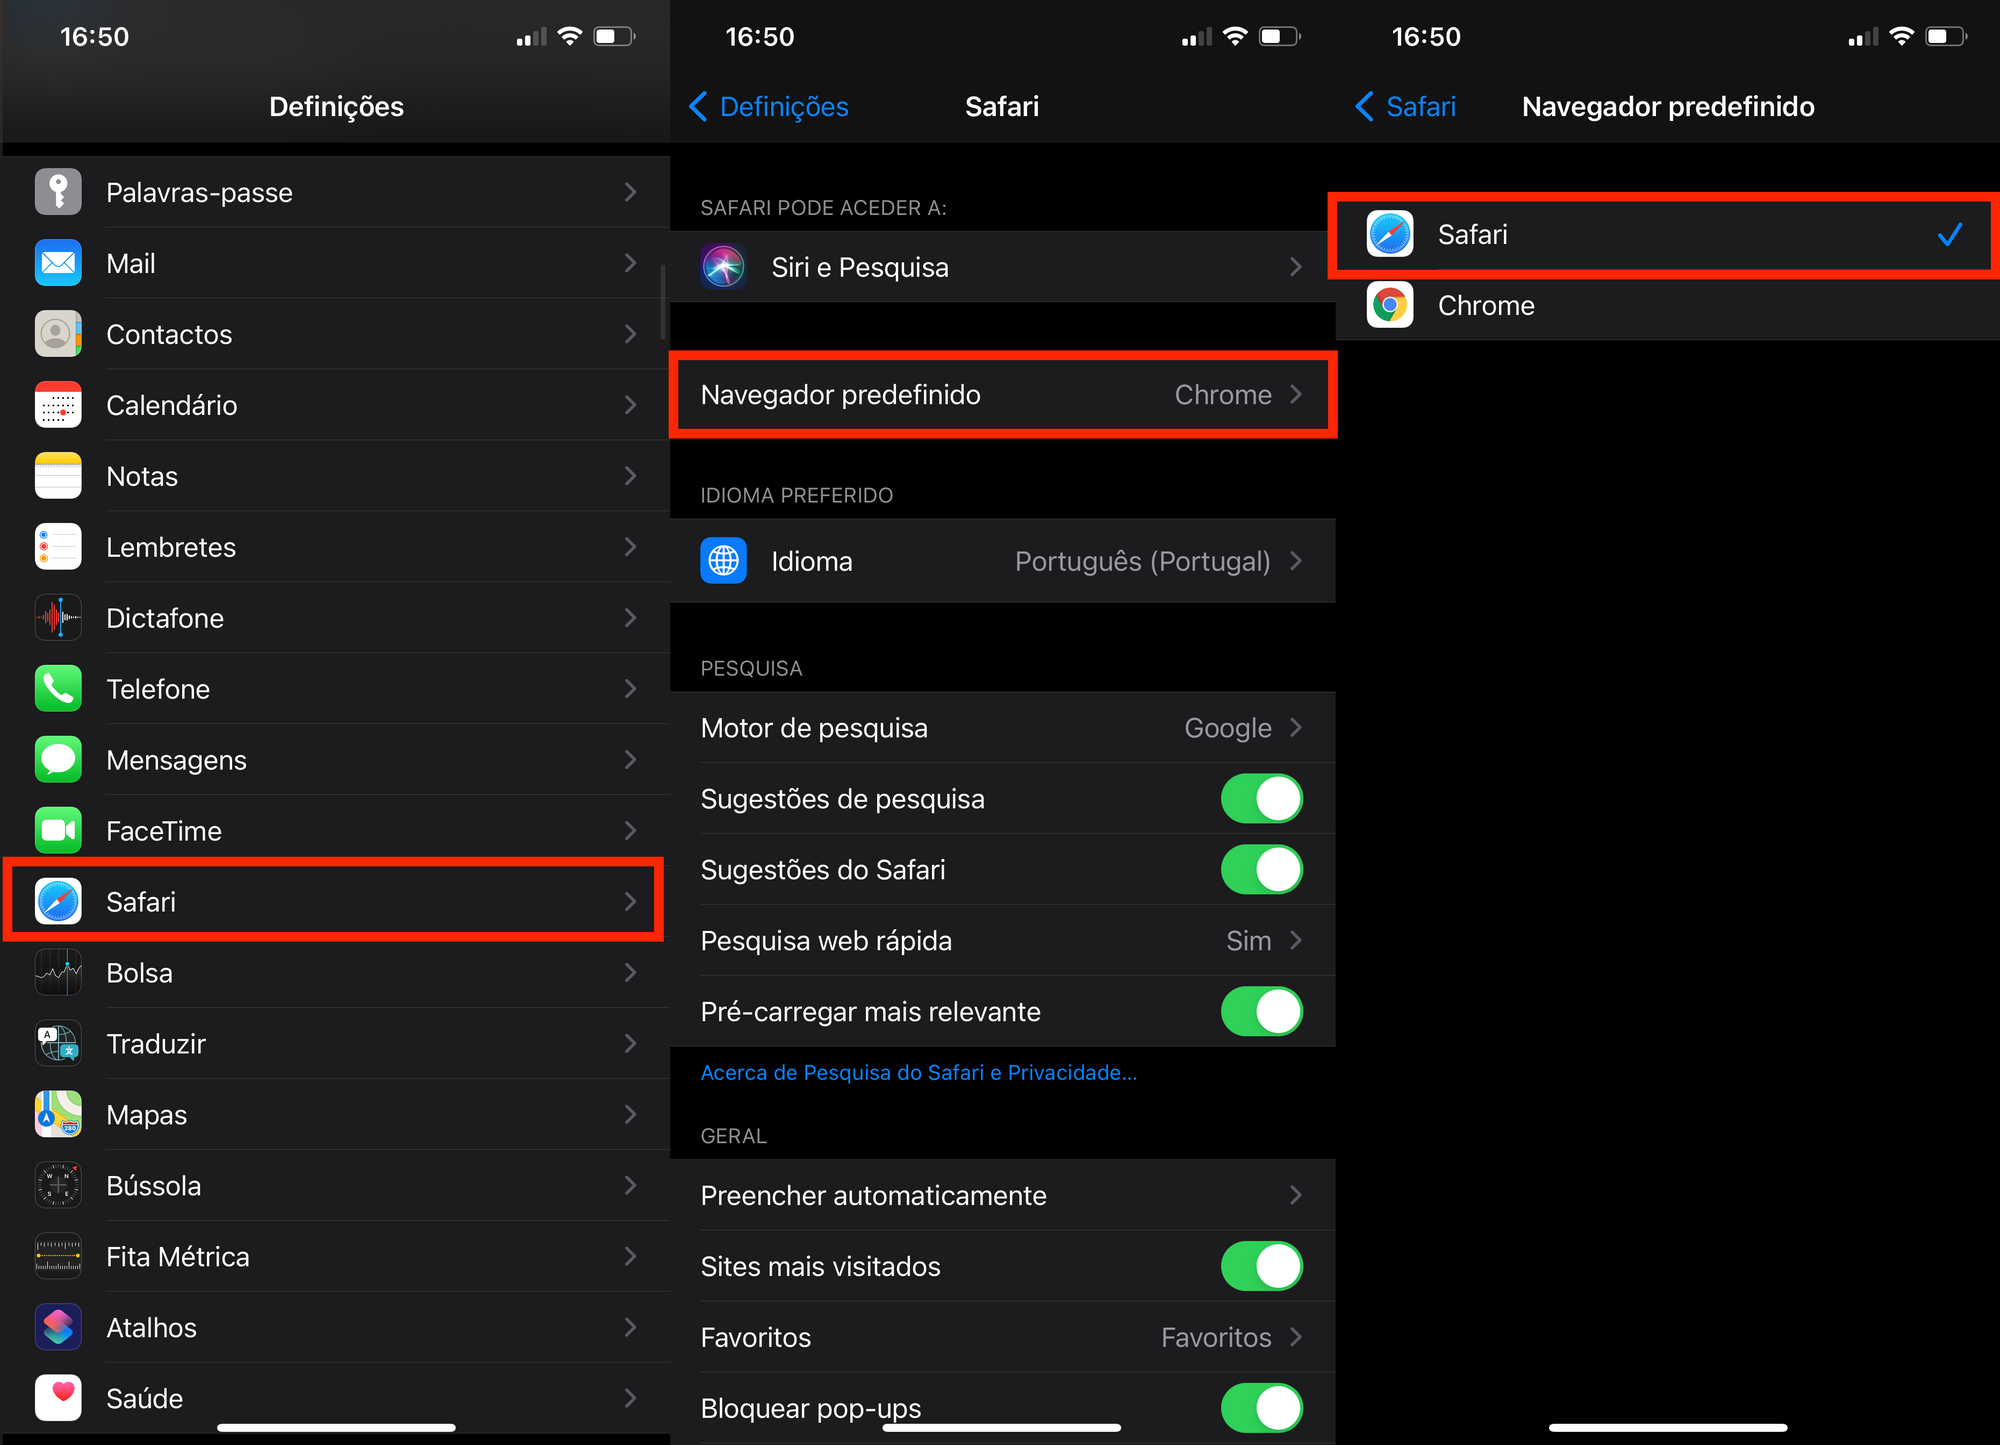Tap the Lembretes app icon
This screenshot has height=1445, width=2000.
click(58, 547)
